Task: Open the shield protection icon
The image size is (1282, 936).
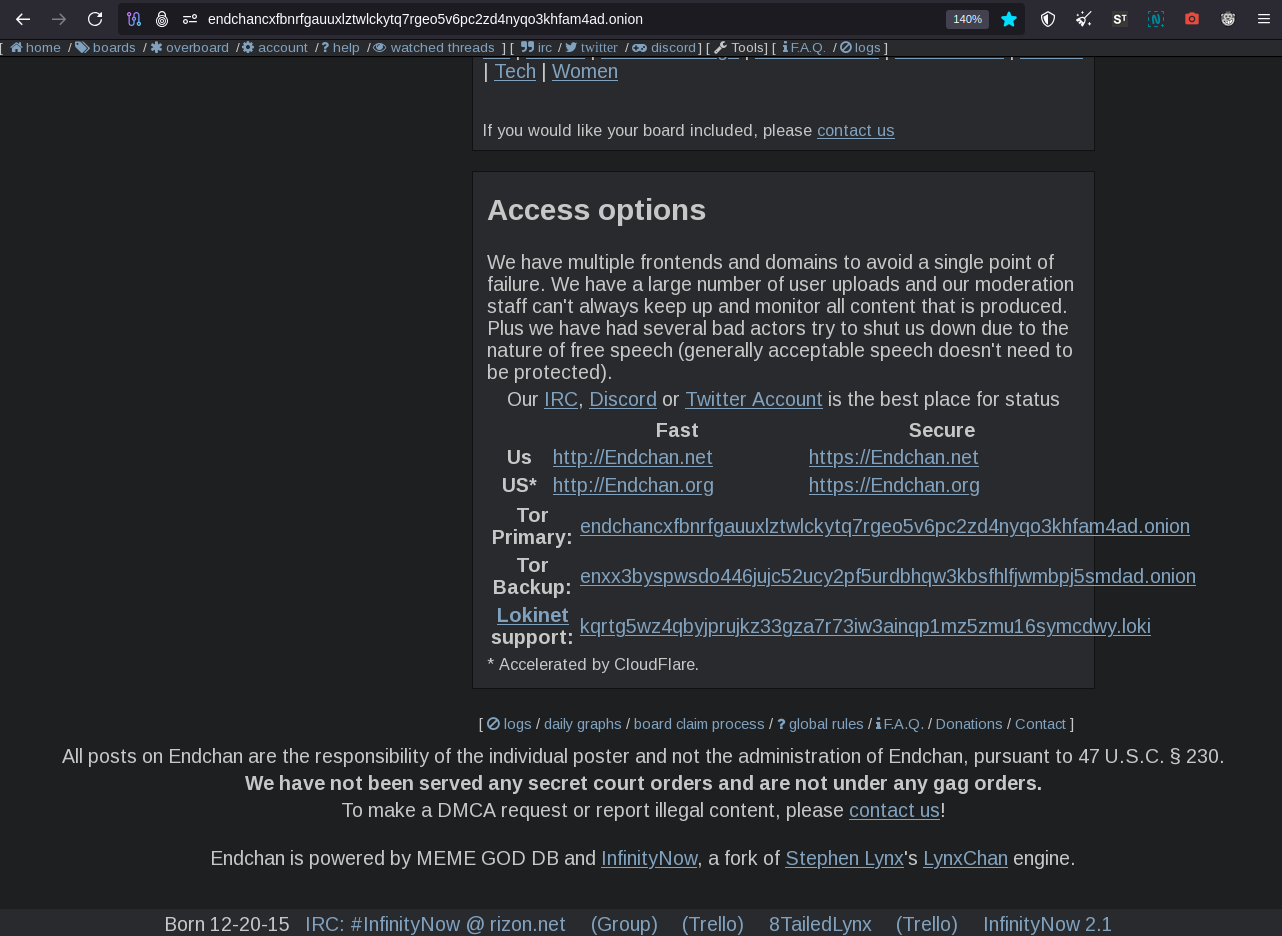Action: tap(1048, 19)
